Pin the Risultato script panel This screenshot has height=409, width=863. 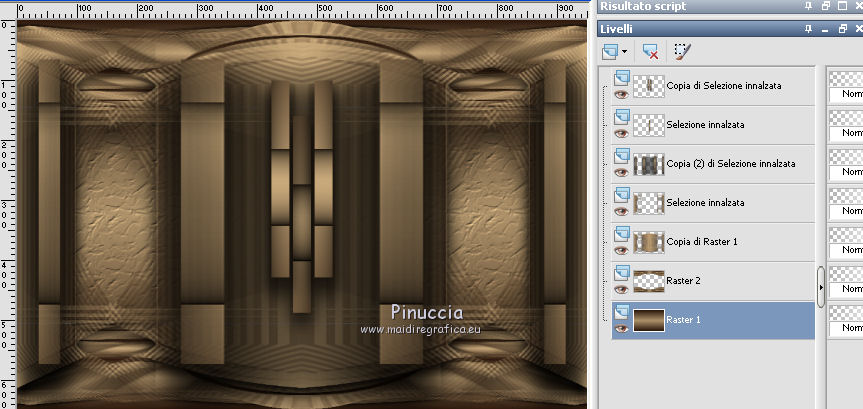(807, 6)
